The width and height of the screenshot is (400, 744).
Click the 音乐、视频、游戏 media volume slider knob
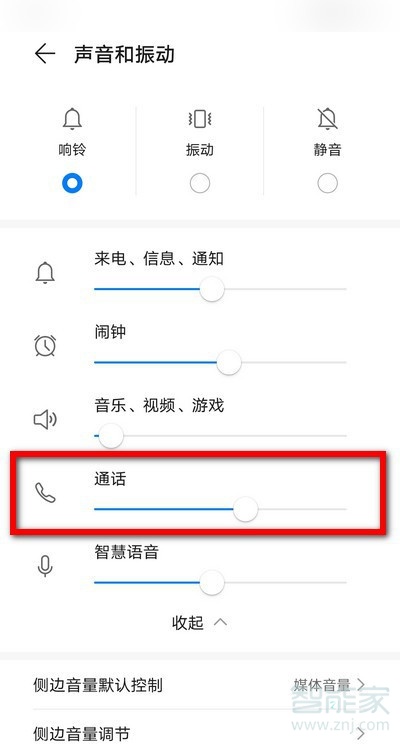[111, 436]
